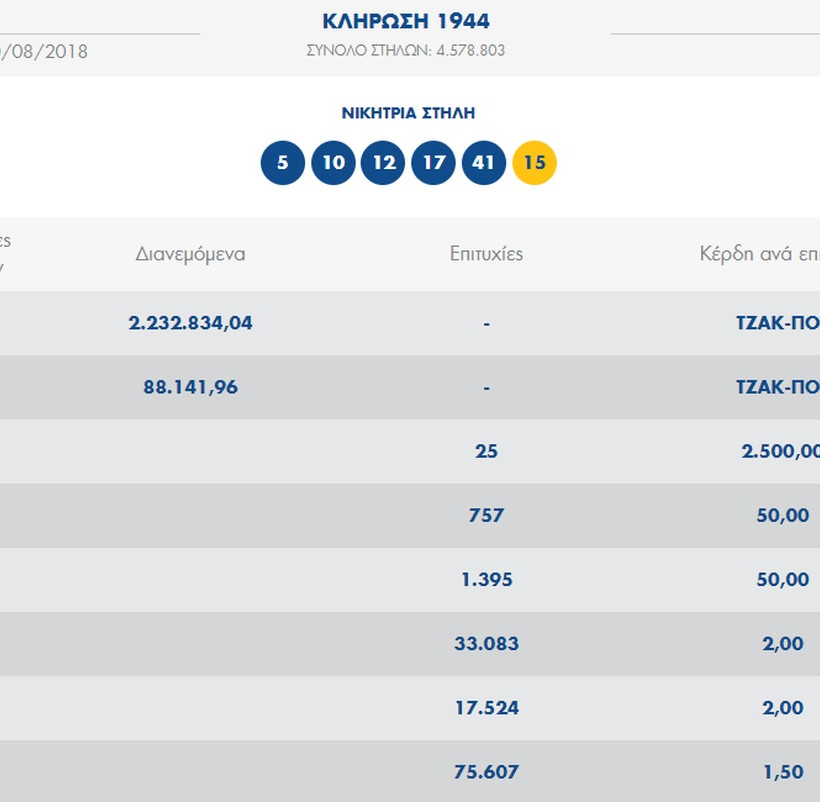Click the 757 winners count
The height and width of the screenshot is (802, 820).
point(486,515)
